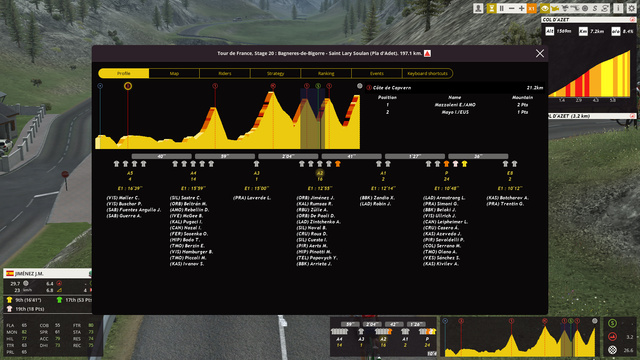Screen dimensions: 640x360
Task: Select group E8 label in dialog
Action: tap(510, 173)
